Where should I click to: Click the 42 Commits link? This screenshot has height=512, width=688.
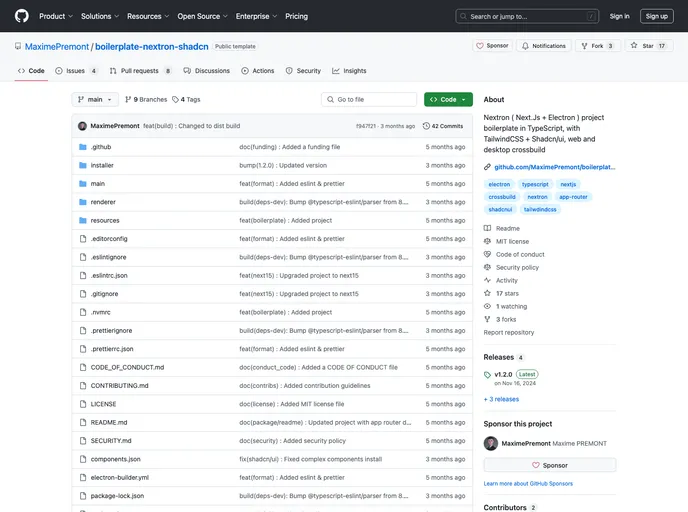[443, 126]
